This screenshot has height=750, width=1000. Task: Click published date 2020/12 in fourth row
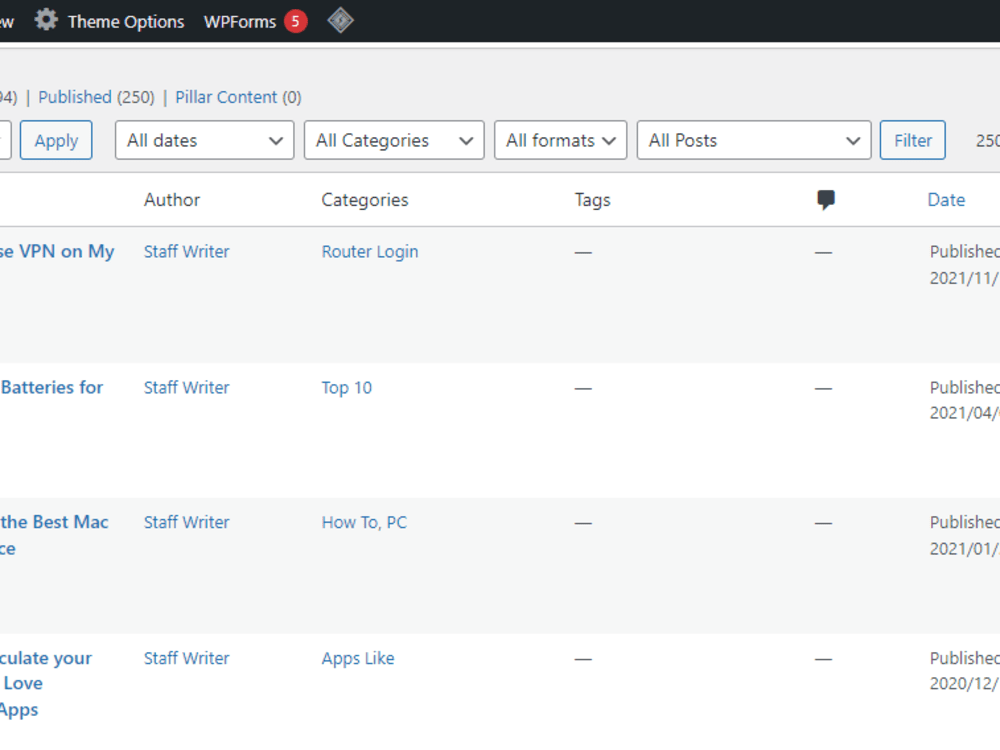[964, 684]
